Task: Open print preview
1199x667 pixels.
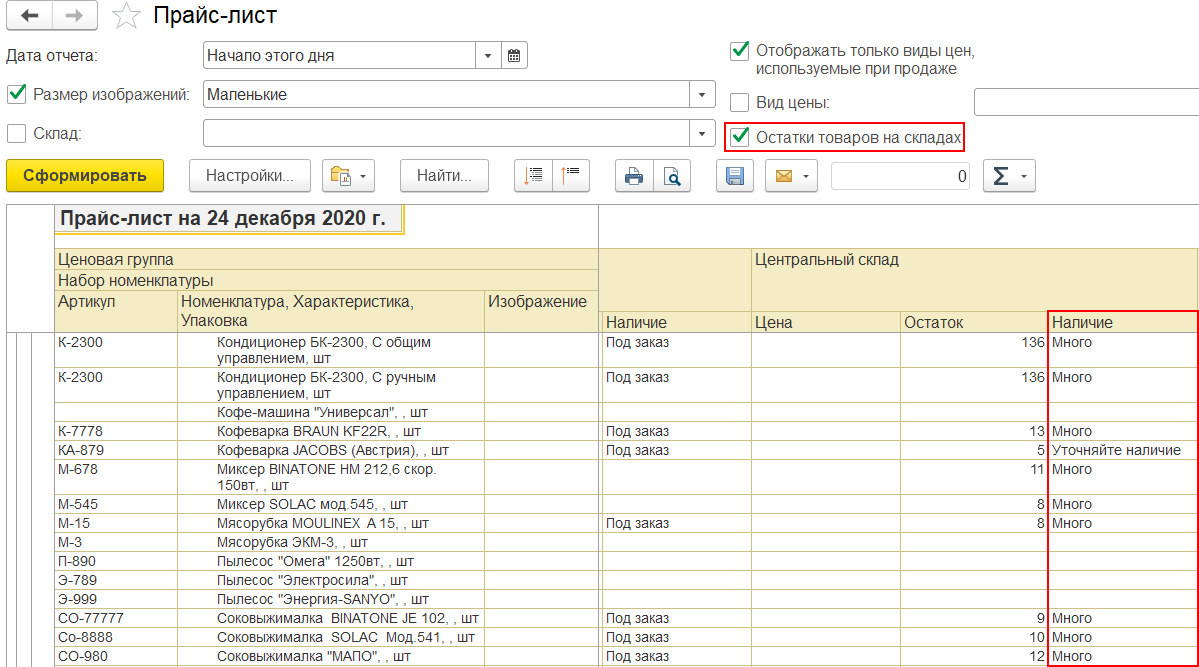Action: point(672,177)
